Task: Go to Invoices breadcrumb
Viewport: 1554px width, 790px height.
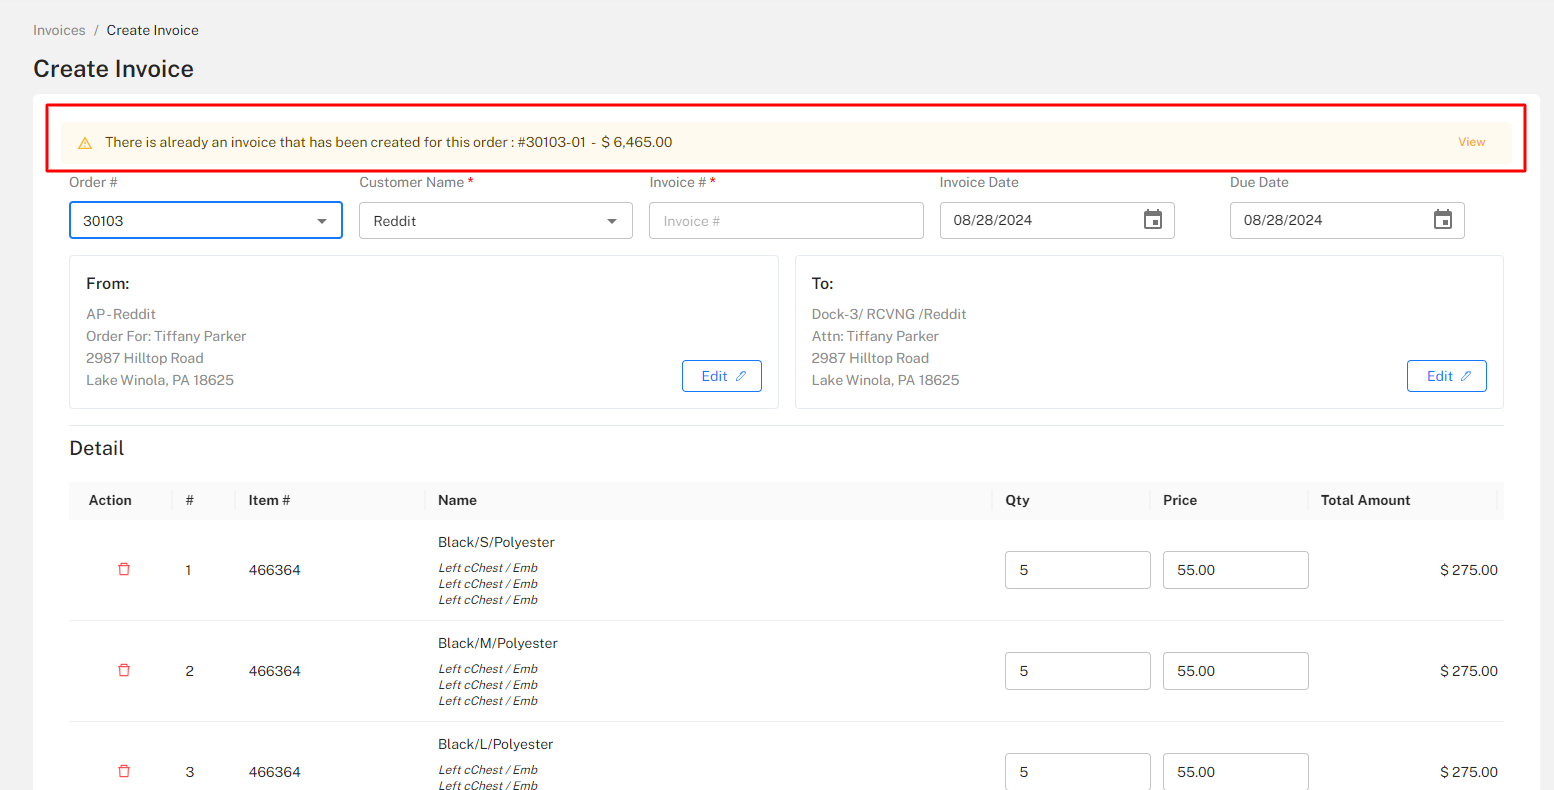Action: coord(59,30)
